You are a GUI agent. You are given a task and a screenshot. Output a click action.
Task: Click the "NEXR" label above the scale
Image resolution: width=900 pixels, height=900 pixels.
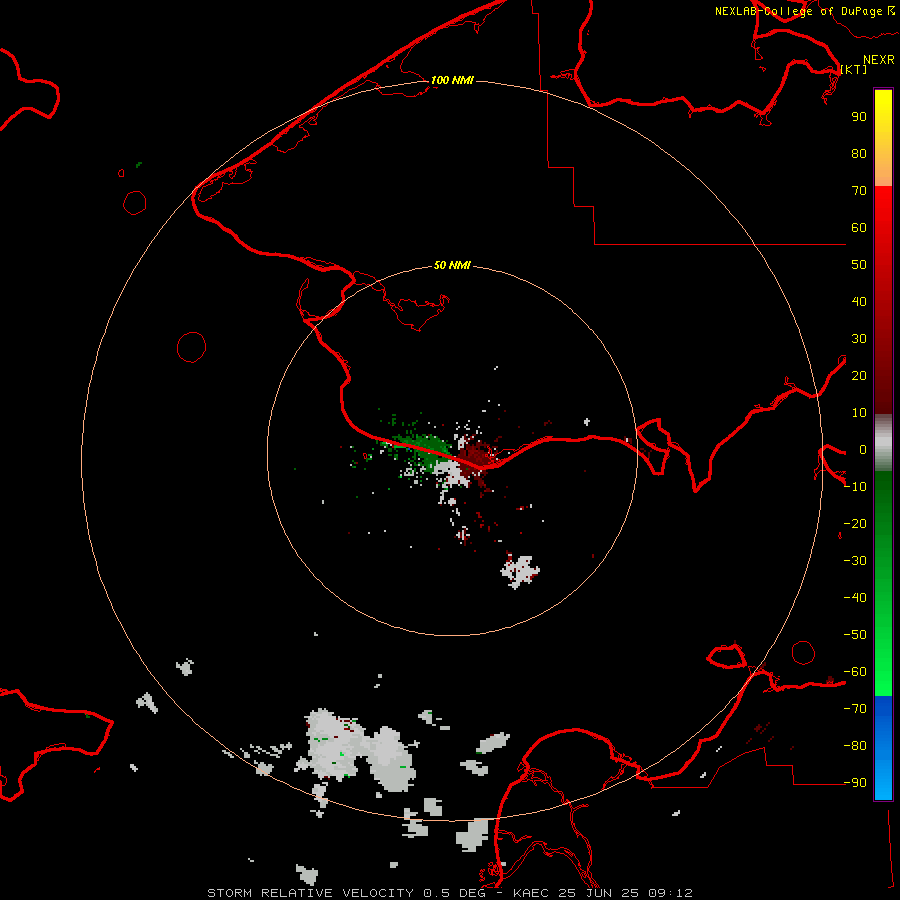[x=879, y=60]
